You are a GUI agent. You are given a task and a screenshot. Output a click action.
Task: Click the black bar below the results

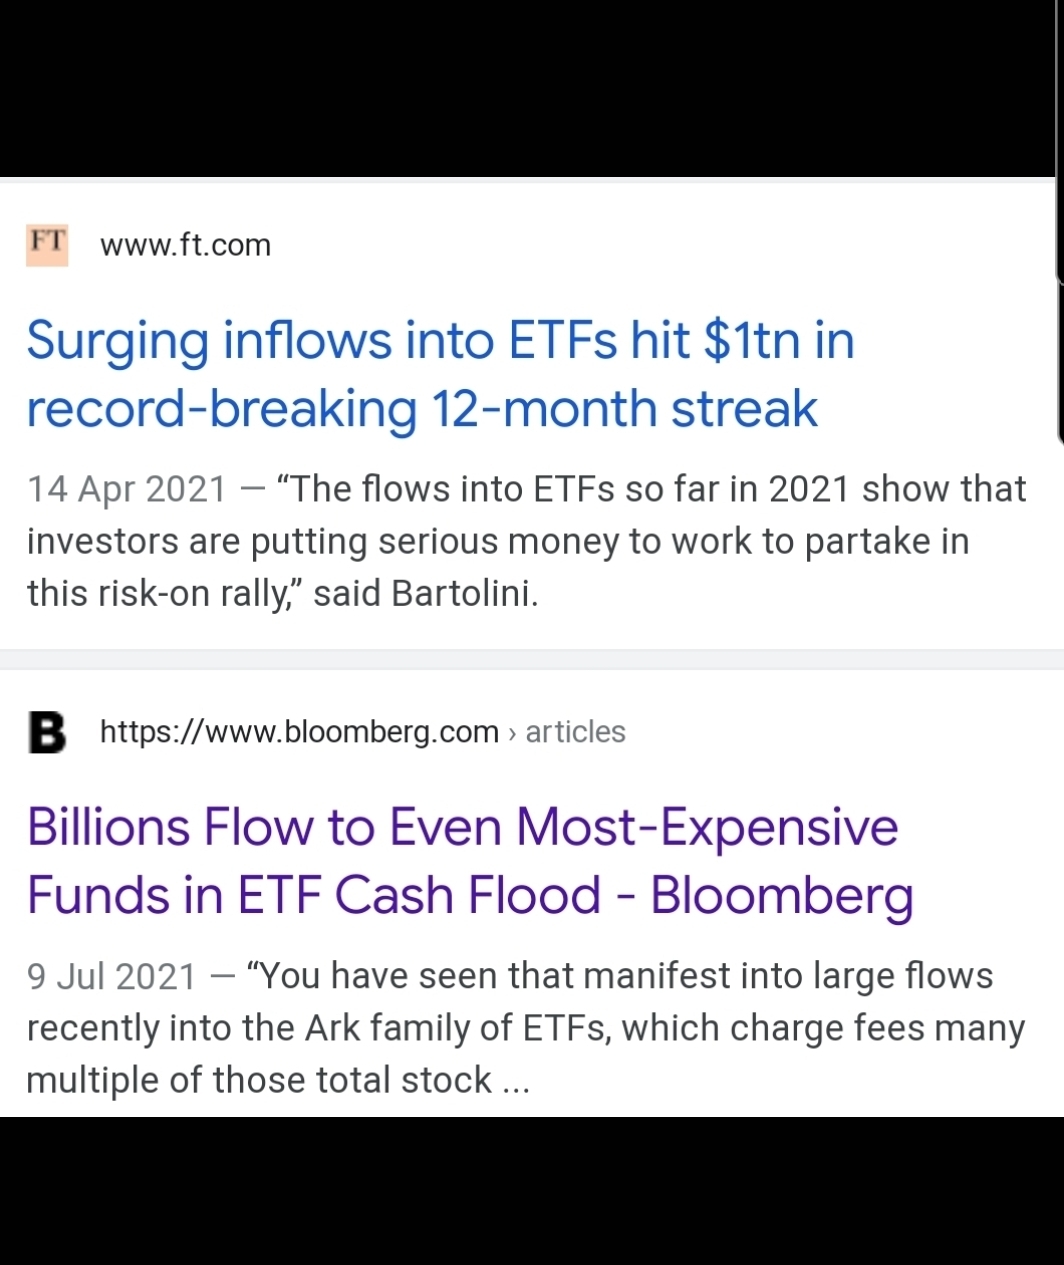530,1192
